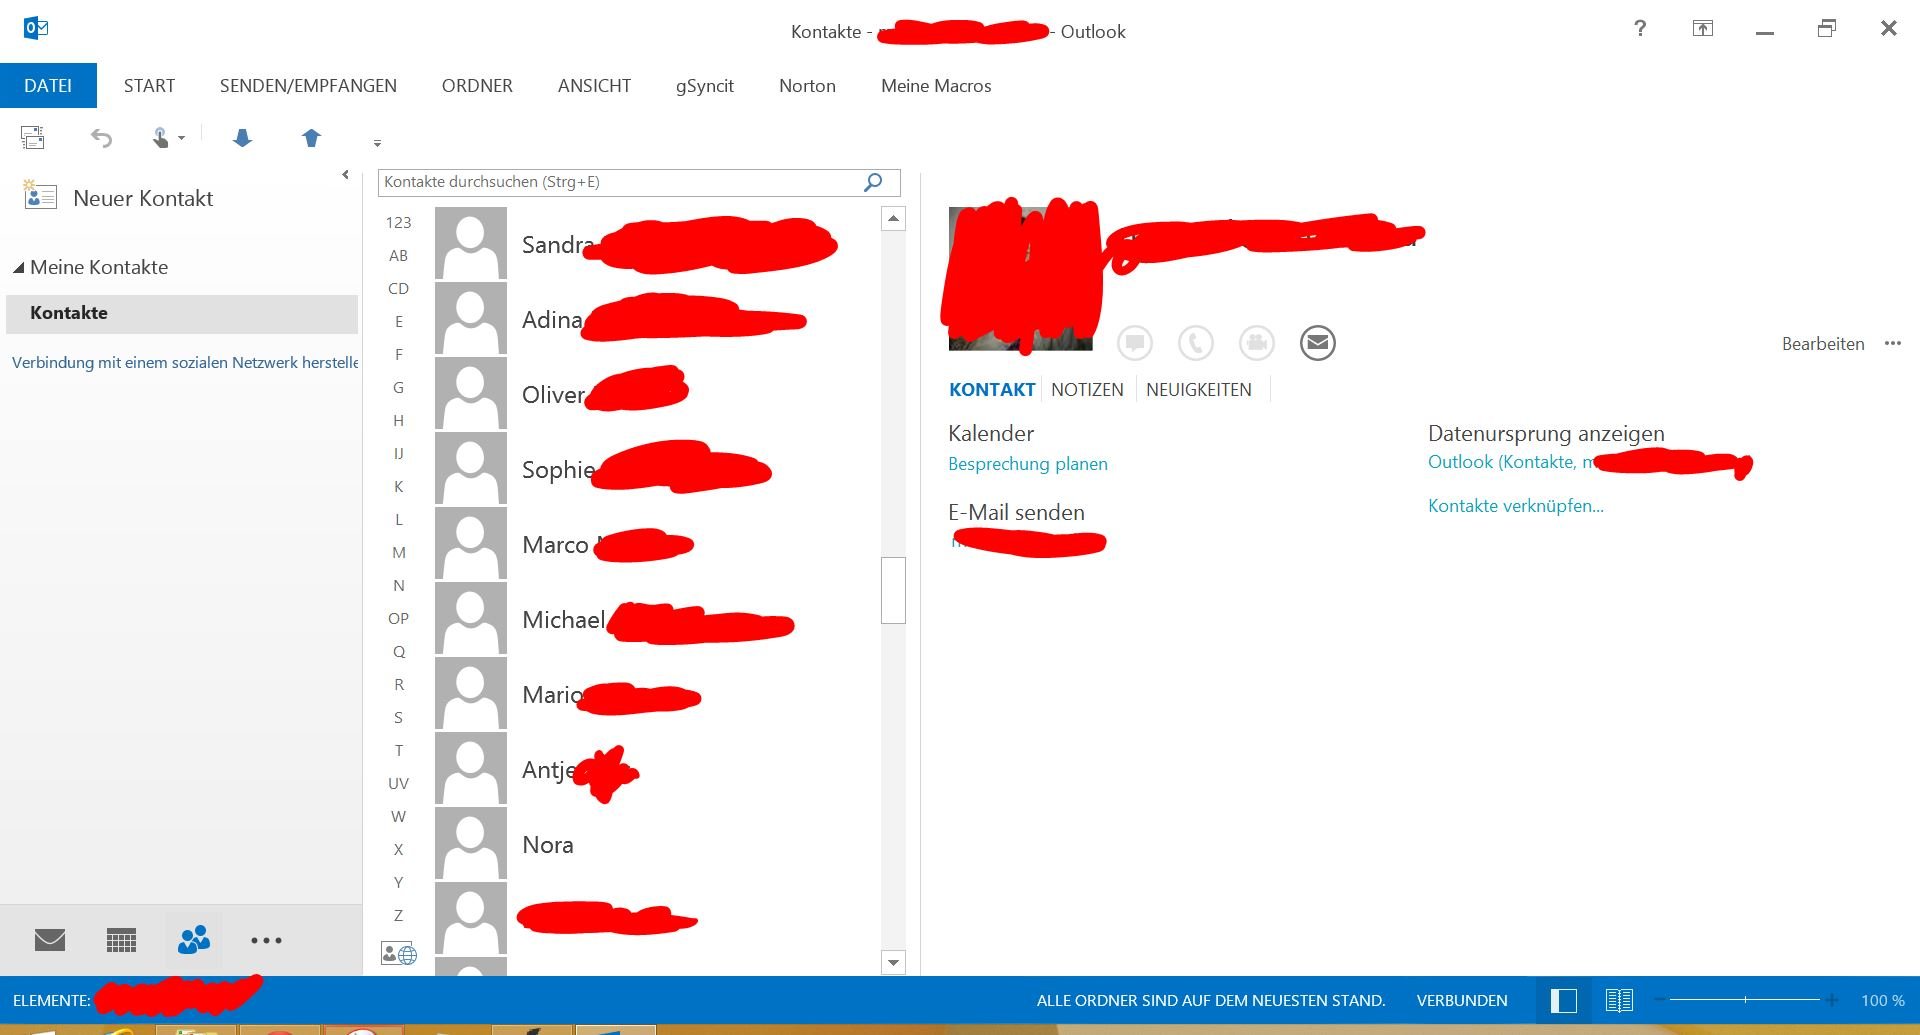Select contact Sandra in the list
This screenshot has height=1035, width=1920.
655,244
